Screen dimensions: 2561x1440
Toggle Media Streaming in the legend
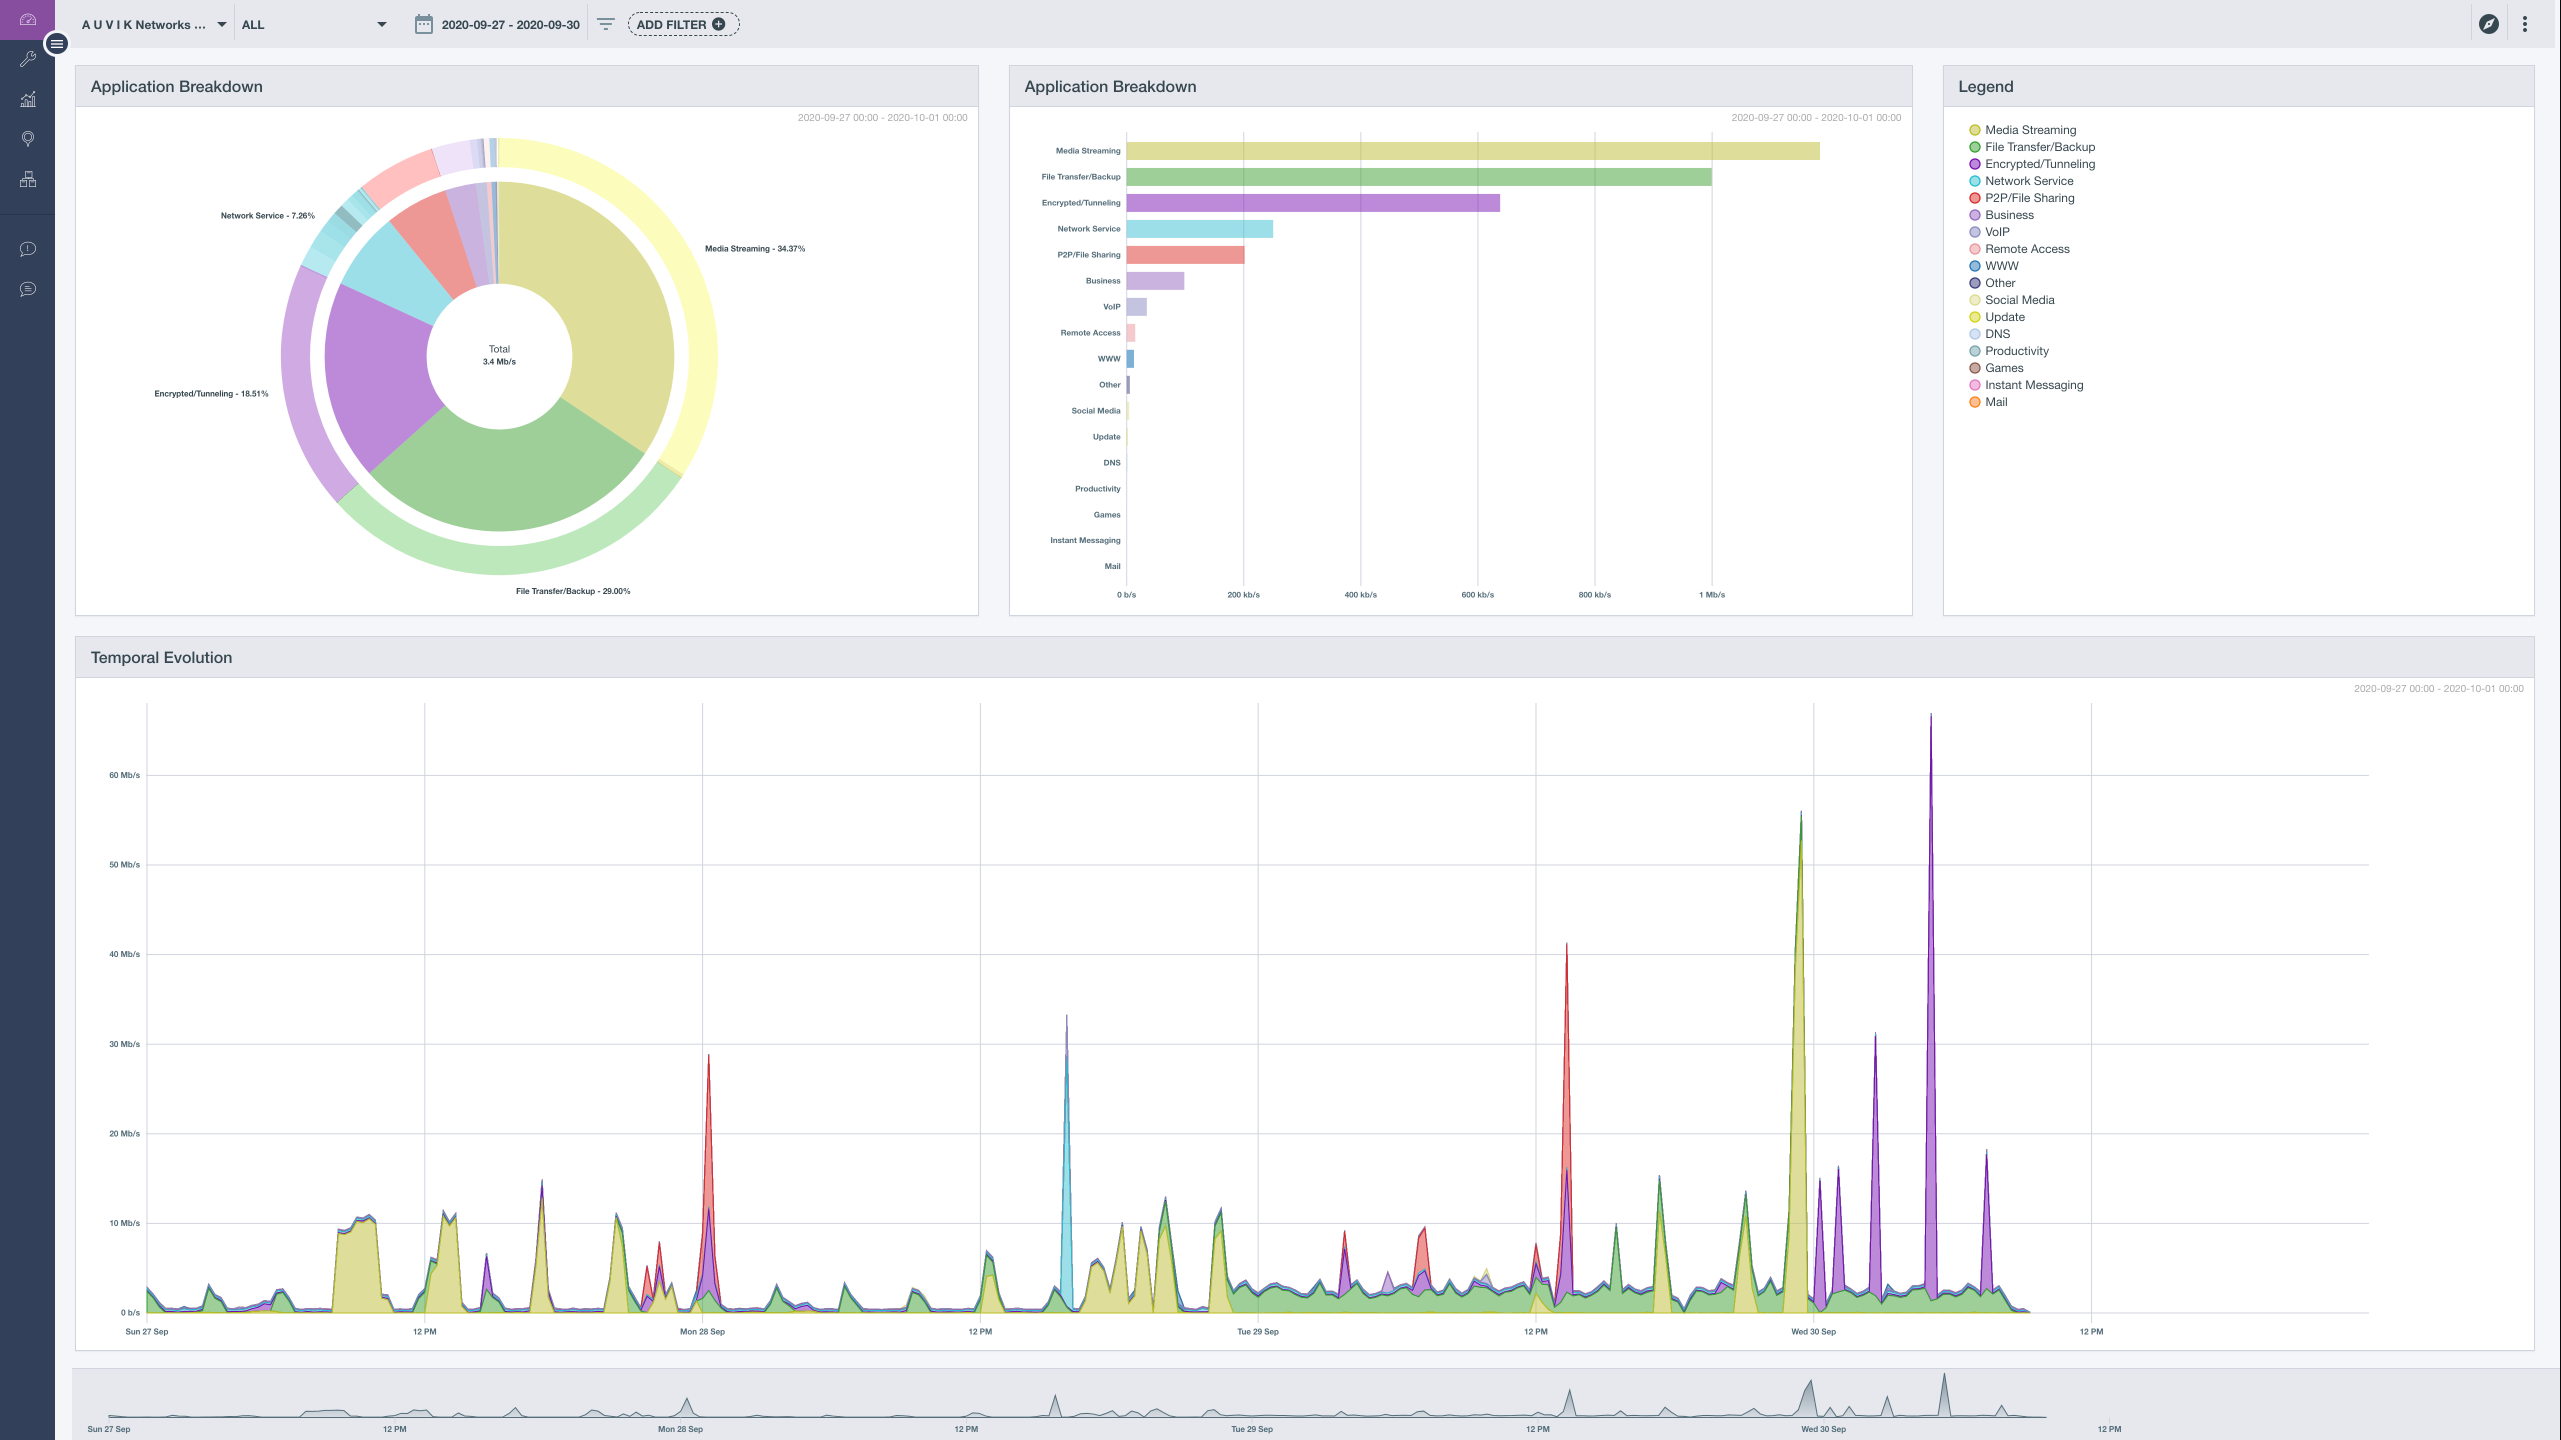[2030, 130]
